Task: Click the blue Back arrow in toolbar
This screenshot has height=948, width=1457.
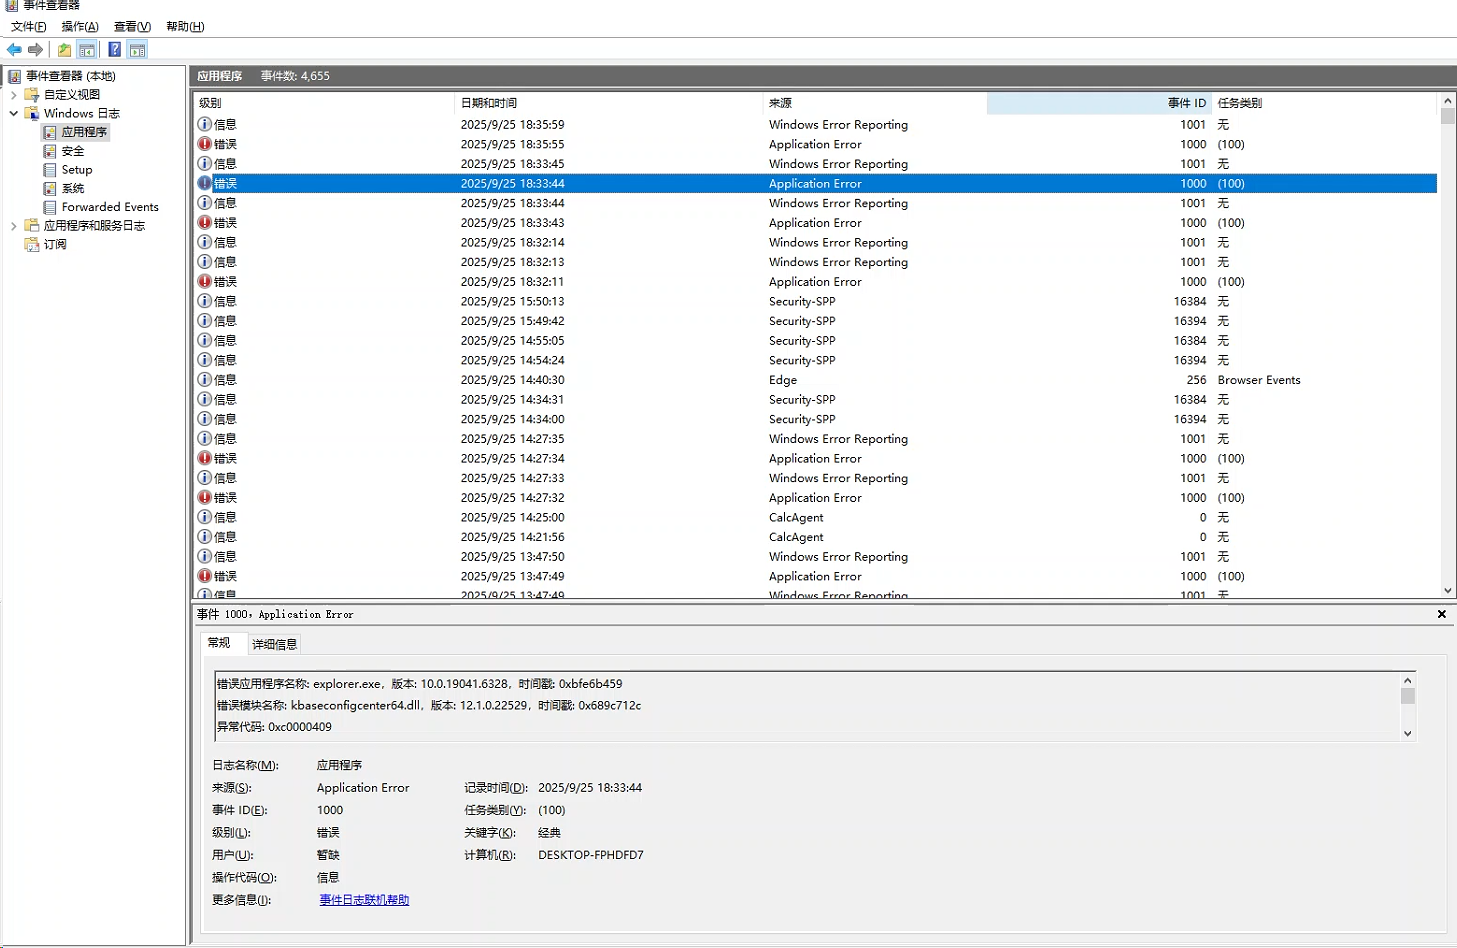Action: point(14,50)
